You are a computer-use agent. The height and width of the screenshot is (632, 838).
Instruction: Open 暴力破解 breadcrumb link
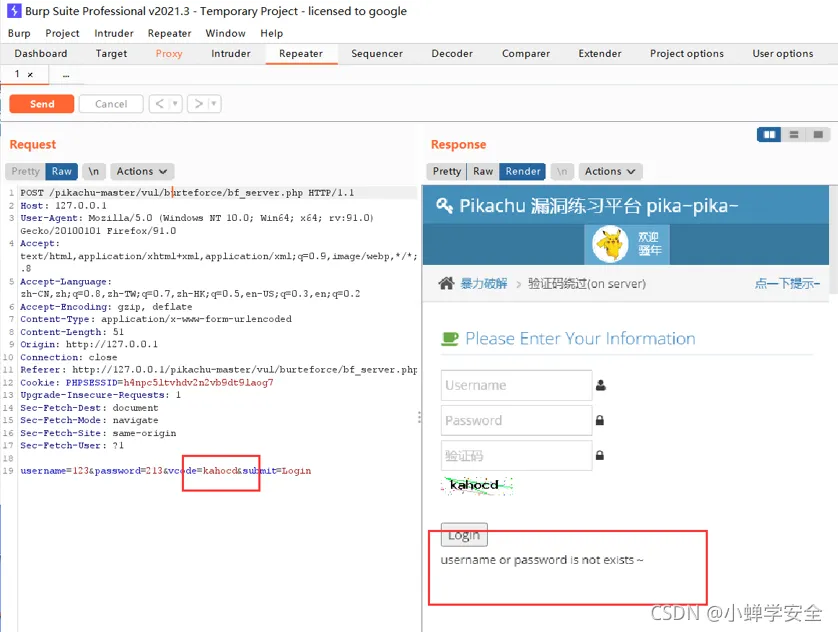pos(484,283)
